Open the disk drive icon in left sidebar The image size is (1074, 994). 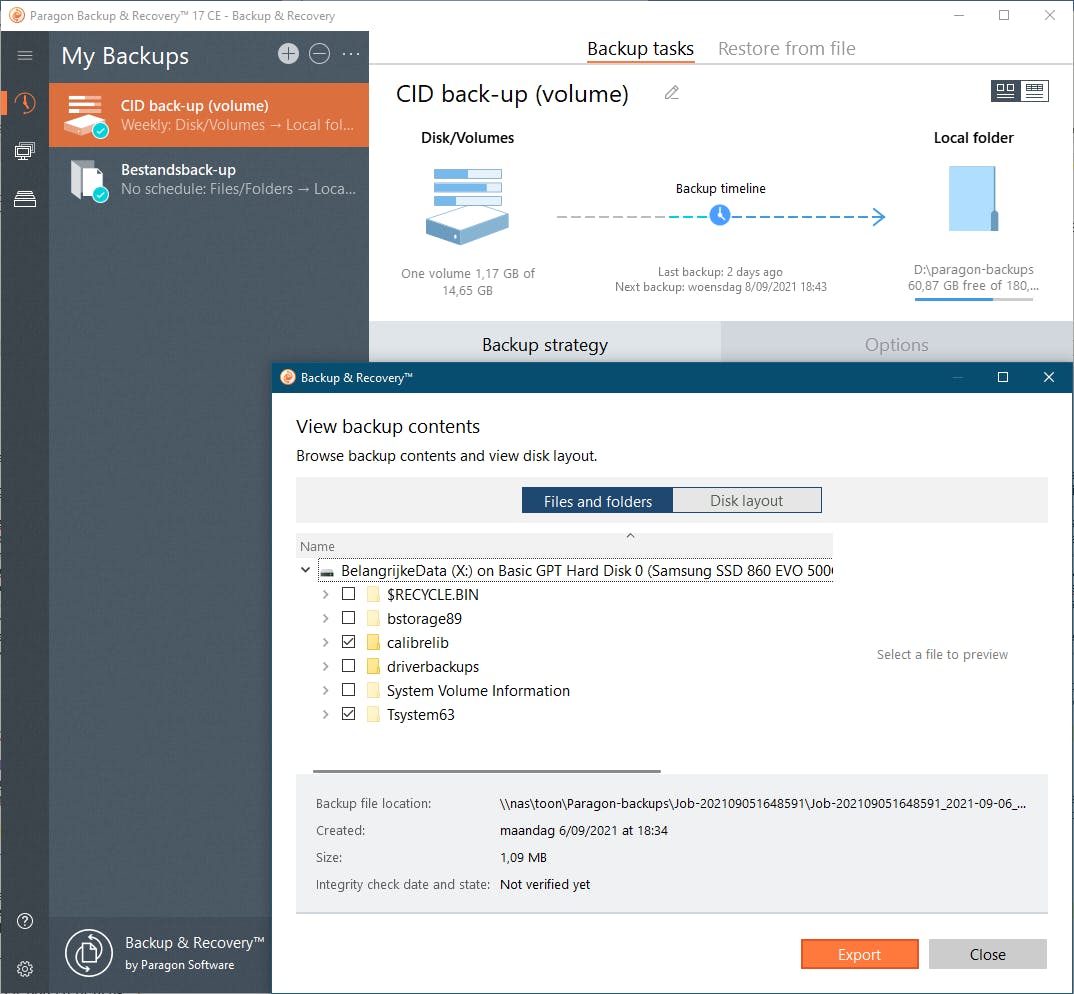[25, 199]
